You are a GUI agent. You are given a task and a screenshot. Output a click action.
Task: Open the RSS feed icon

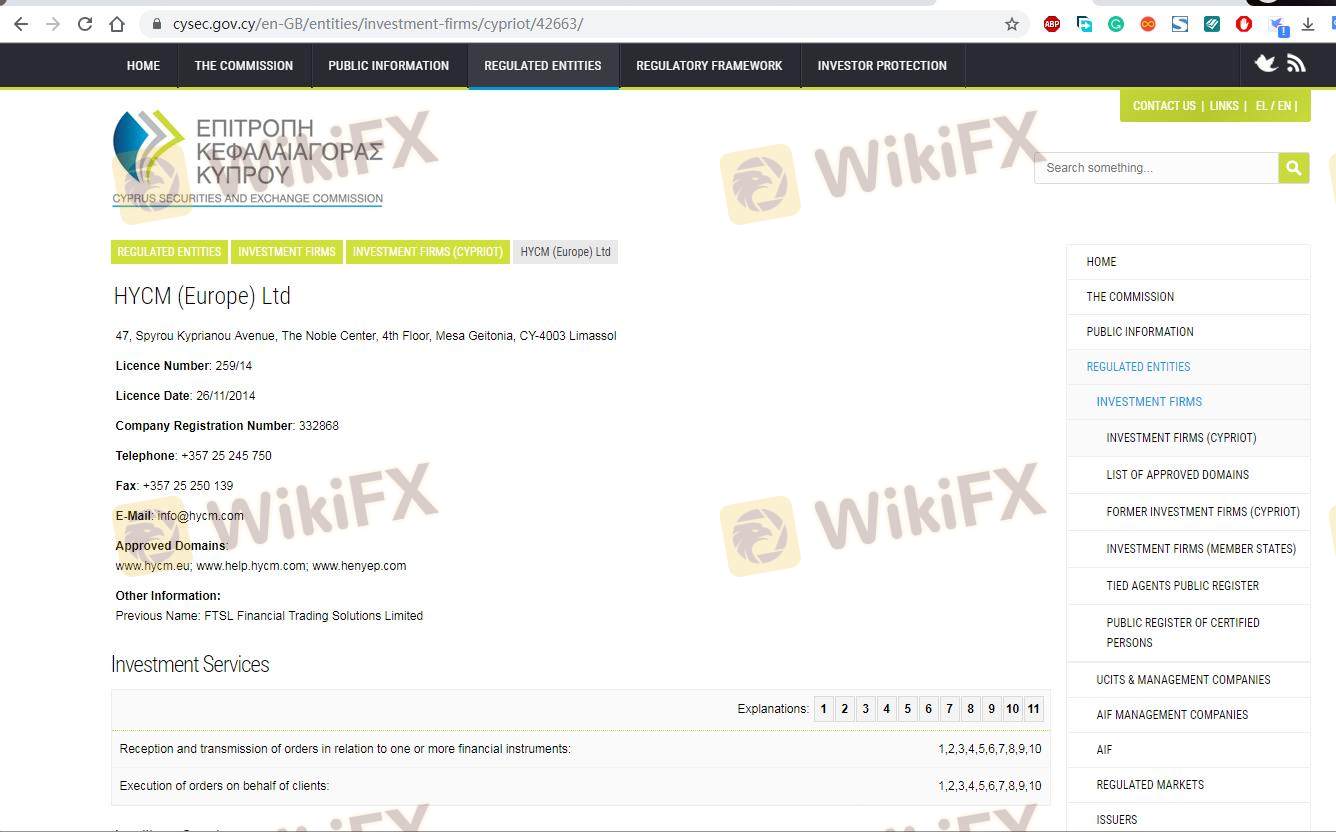1296,64
